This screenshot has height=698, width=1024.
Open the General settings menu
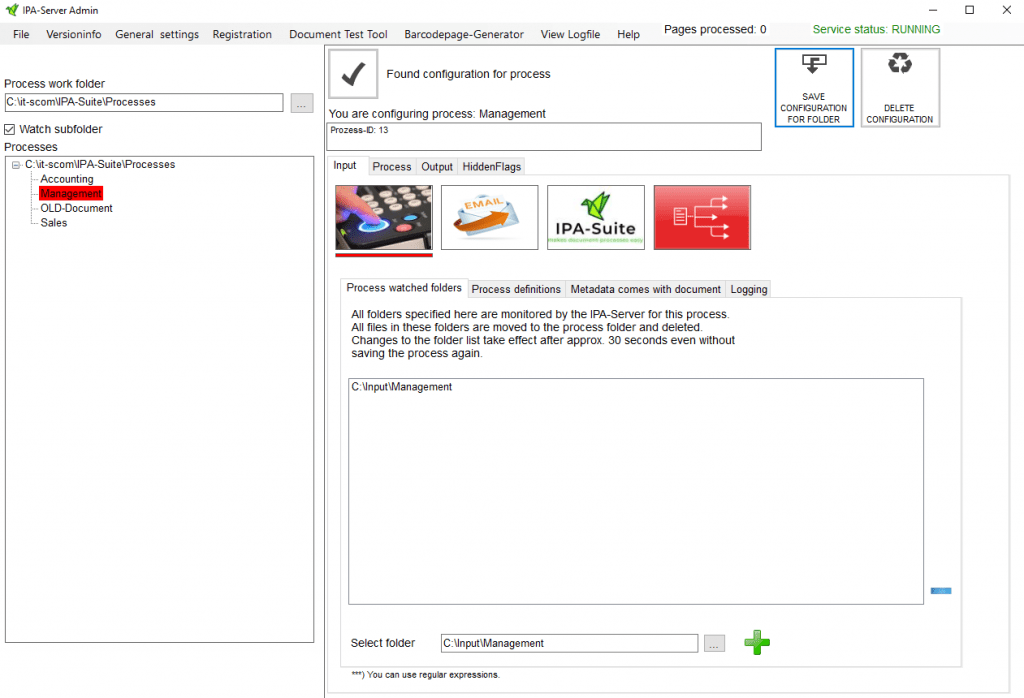pyautogui.click(x=156, y=34)
